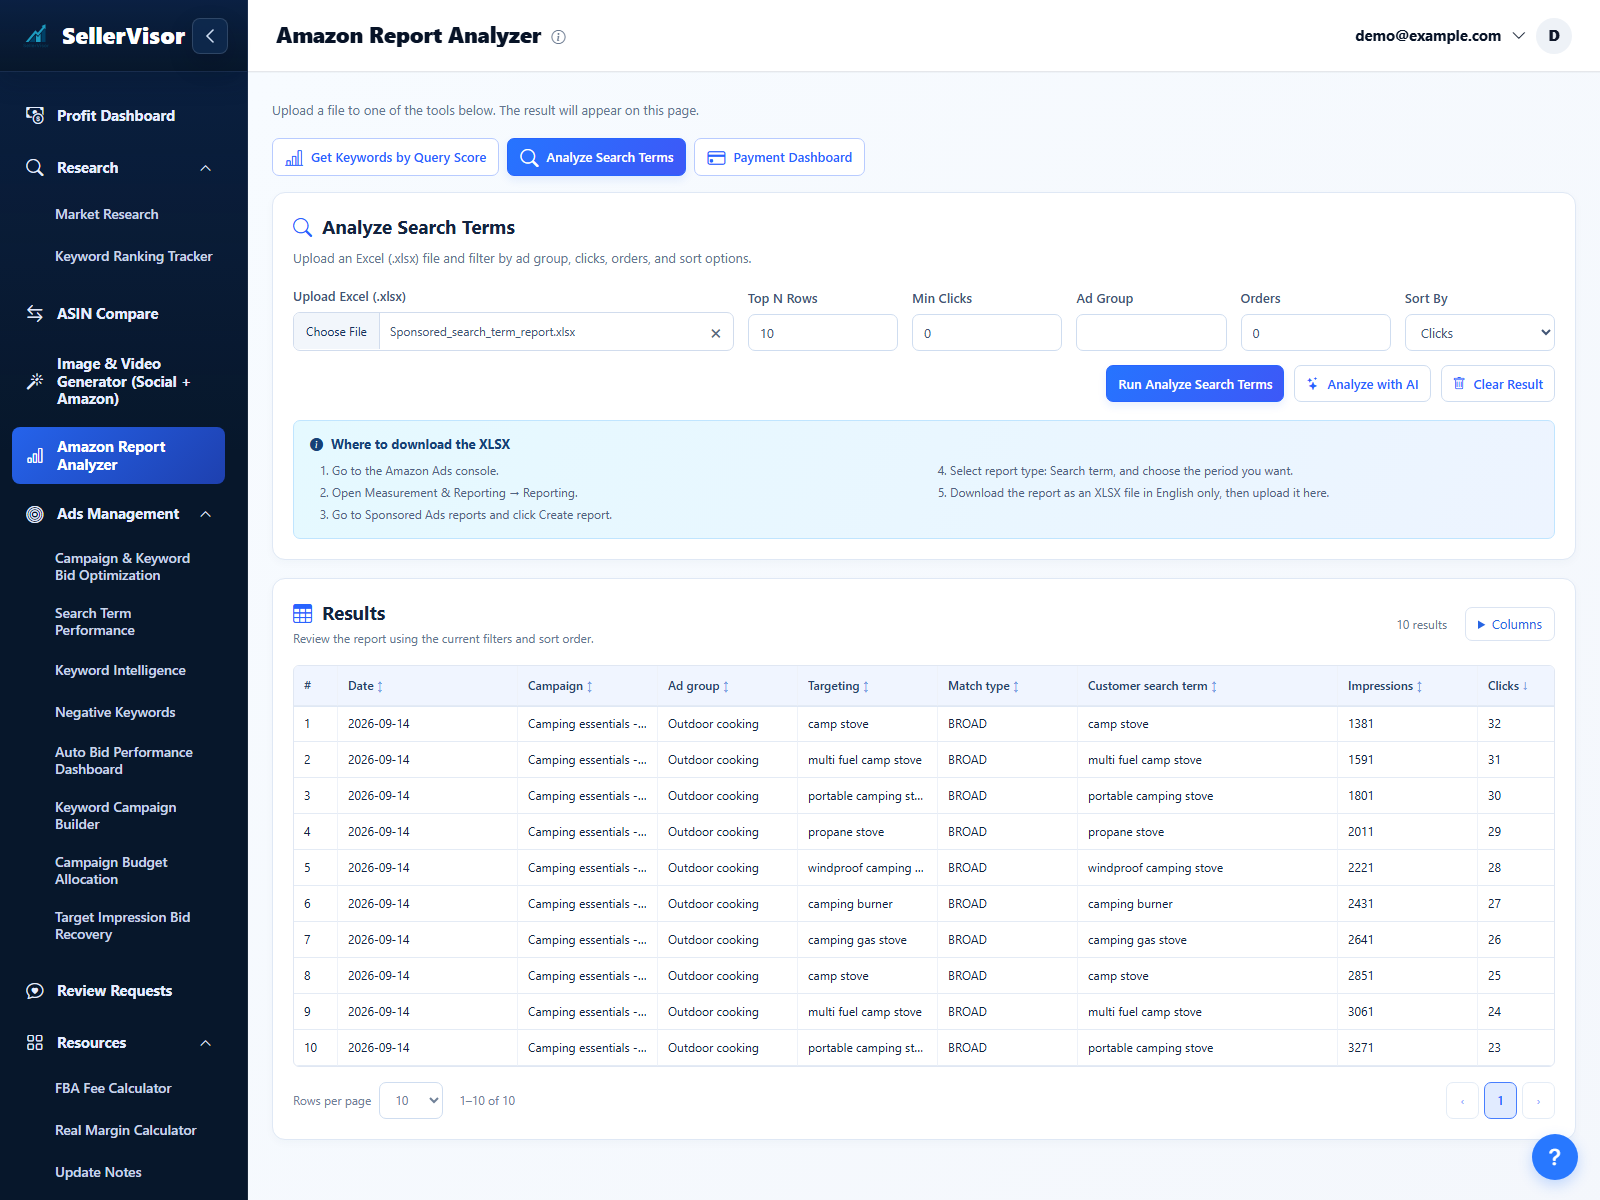Go to previous results page arrow

point(1462,1101)
